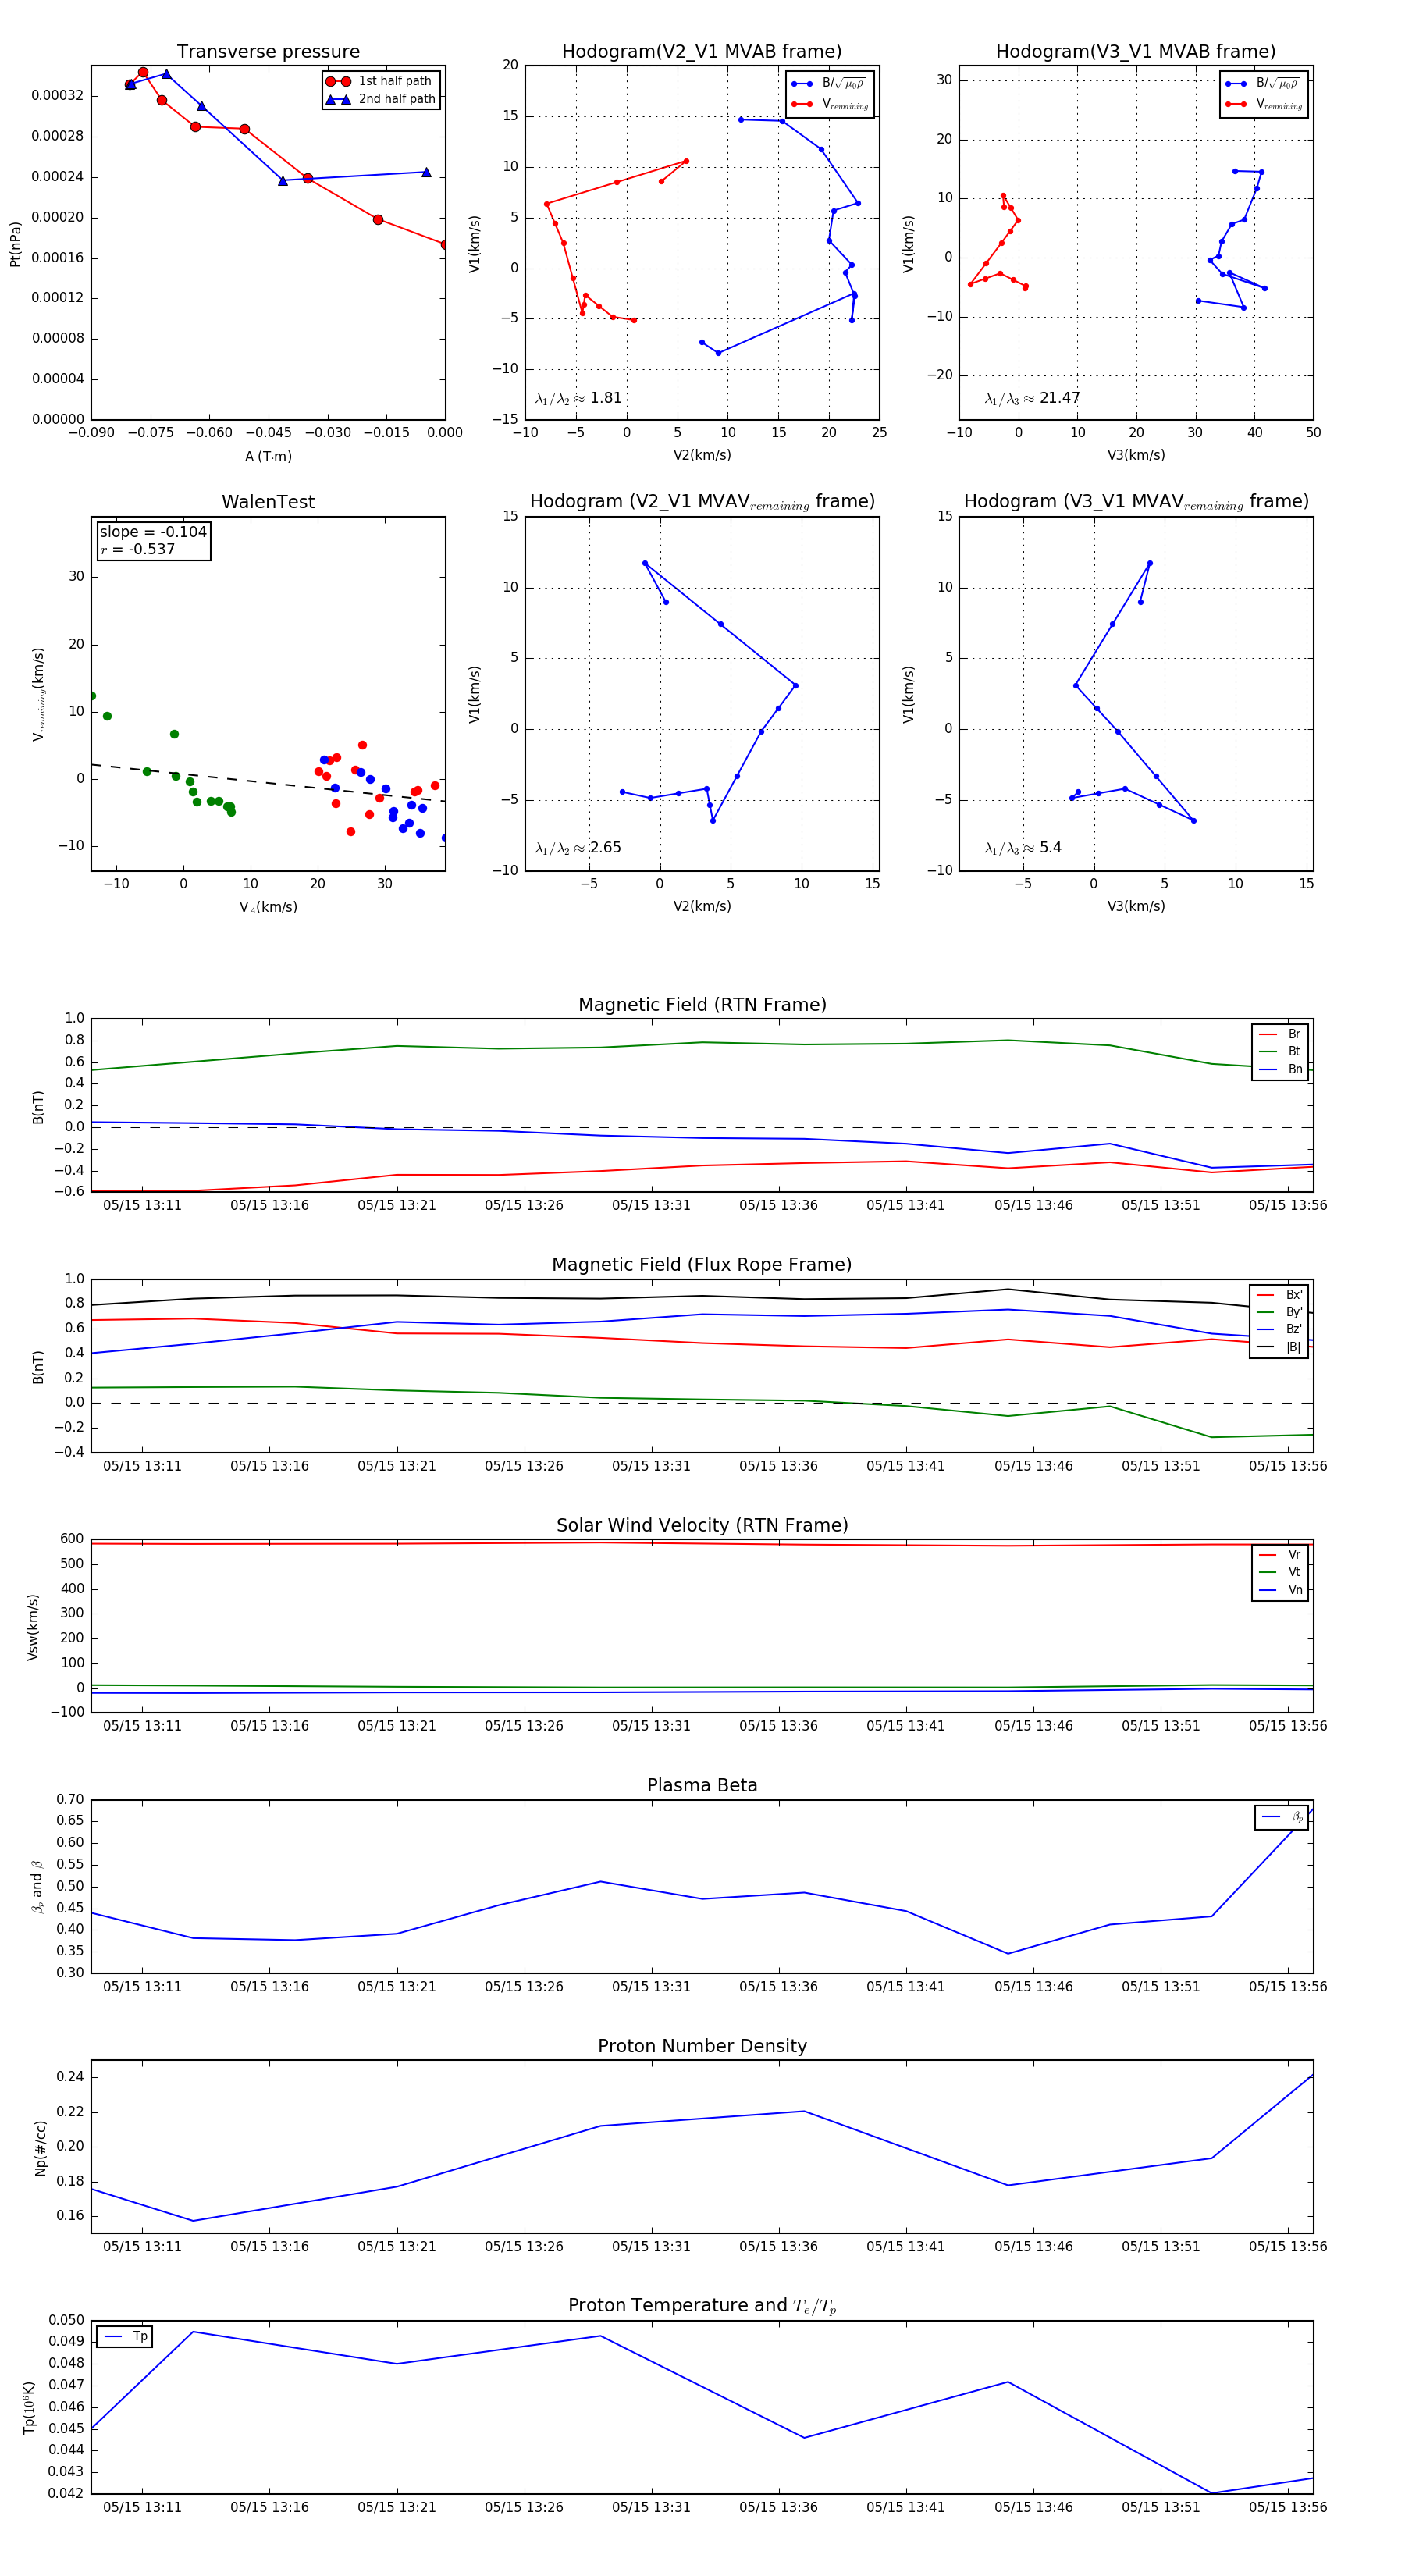Click the 'Transverse pressure' plot title
The height and width of the screenshot is (2576, 1405).
pyautogui.click(x=268, y=52)
